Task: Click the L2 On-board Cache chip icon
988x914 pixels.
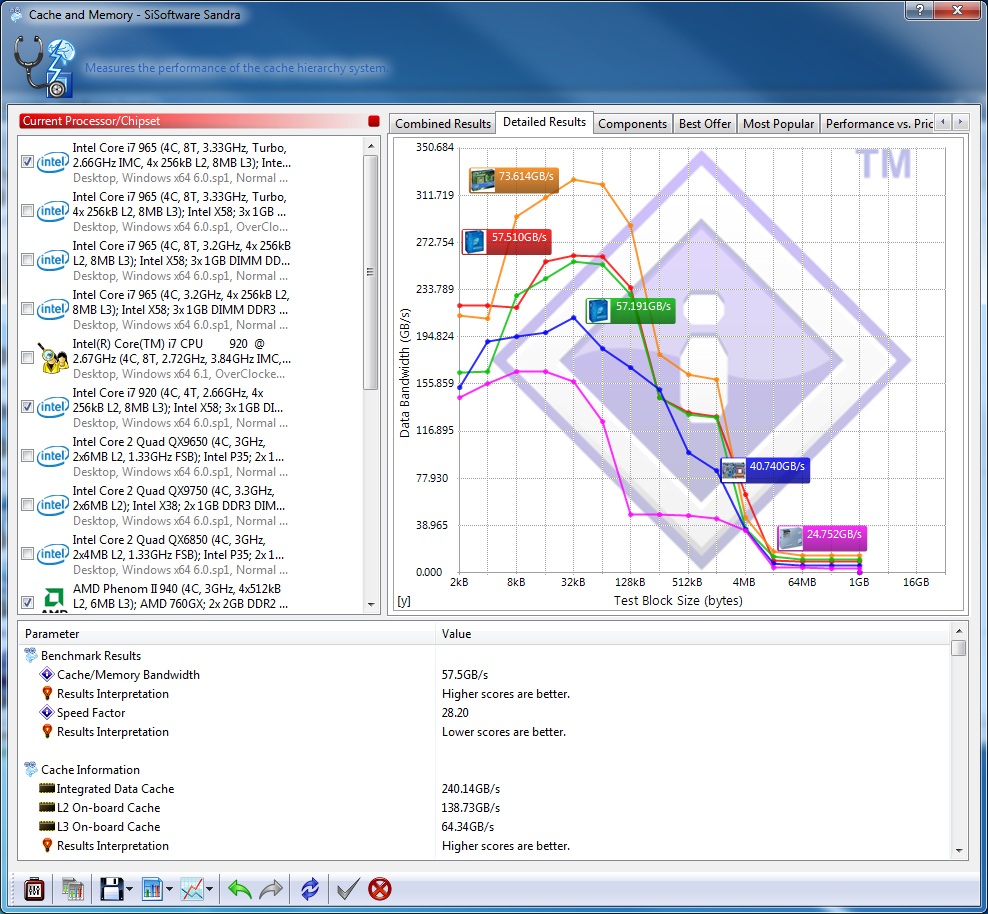Action: [x=47, y=807]
